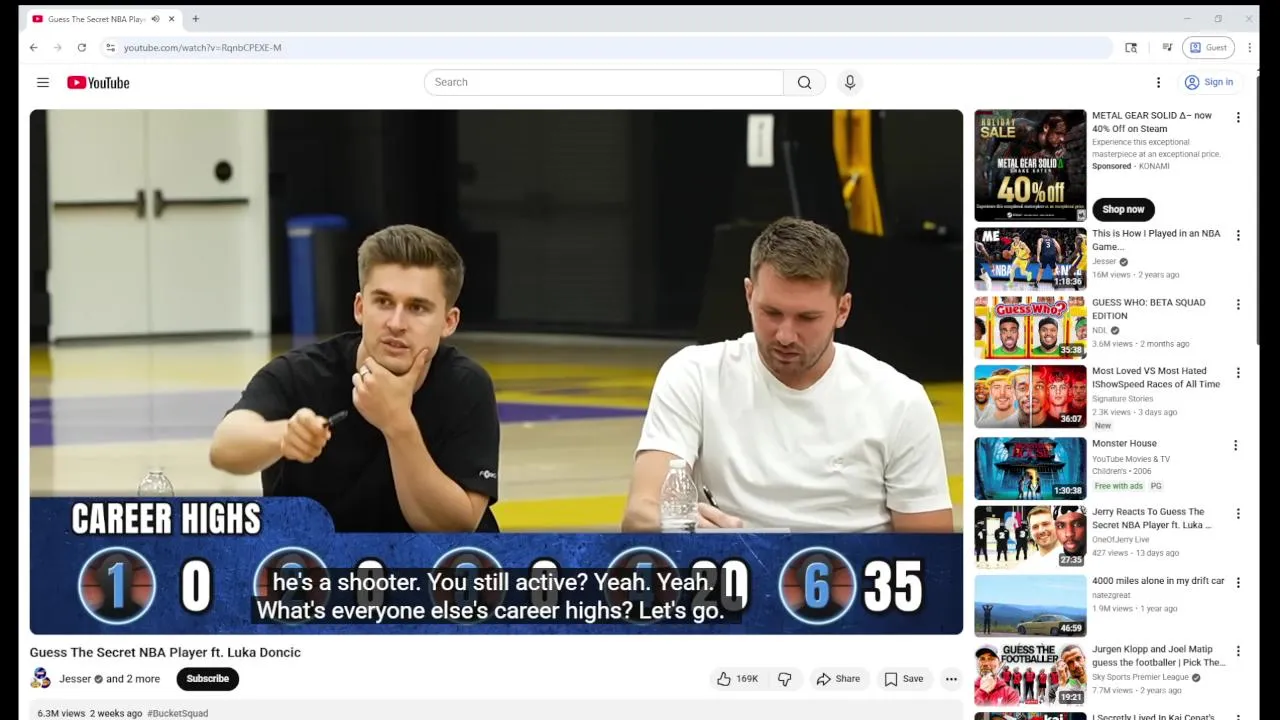Open Jesser's channel avatar
1280x720 pixels.
coord(41,679)
